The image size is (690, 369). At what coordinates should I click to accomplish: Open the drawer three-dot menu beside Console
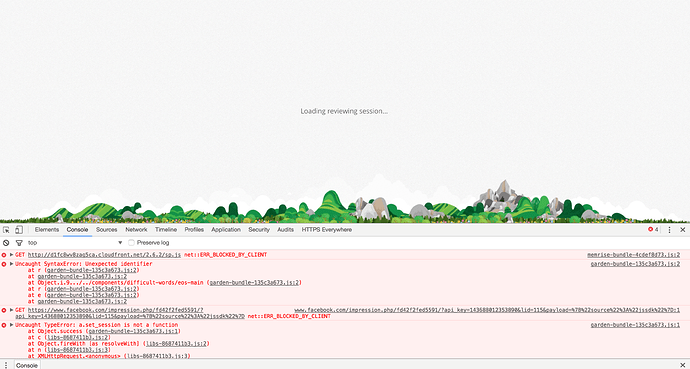point(6,365)
